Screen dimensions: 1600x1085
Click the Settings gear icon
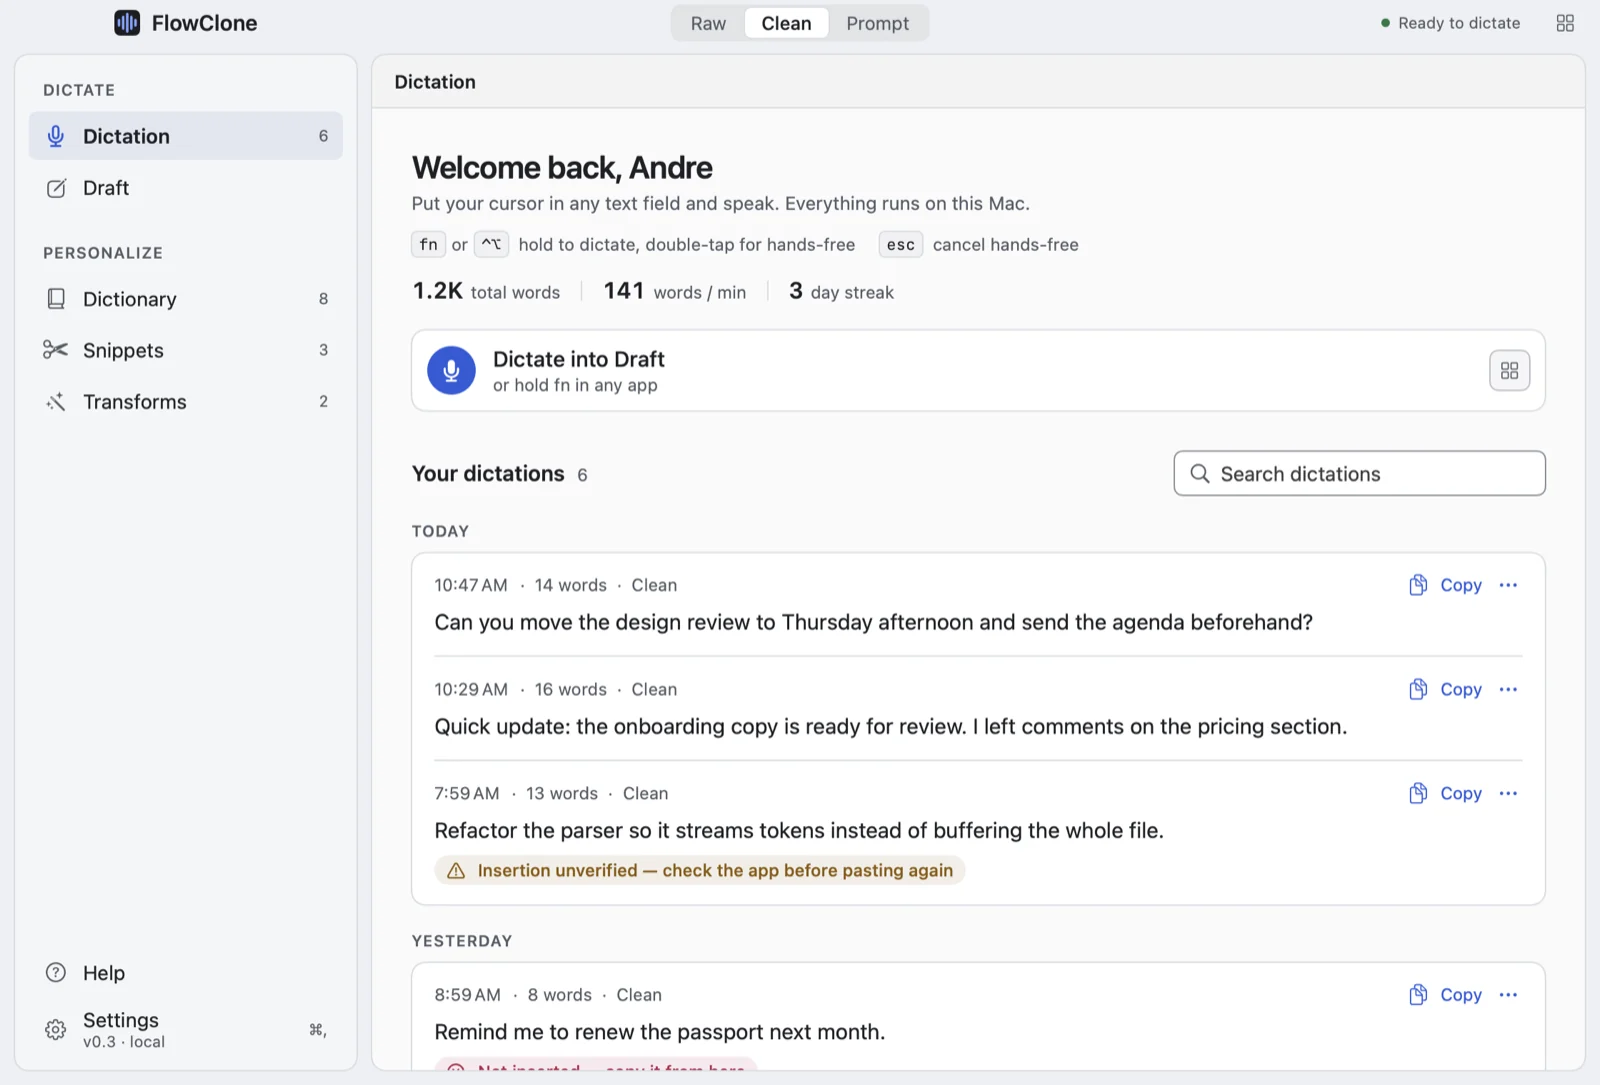[x=56, y=1029]
